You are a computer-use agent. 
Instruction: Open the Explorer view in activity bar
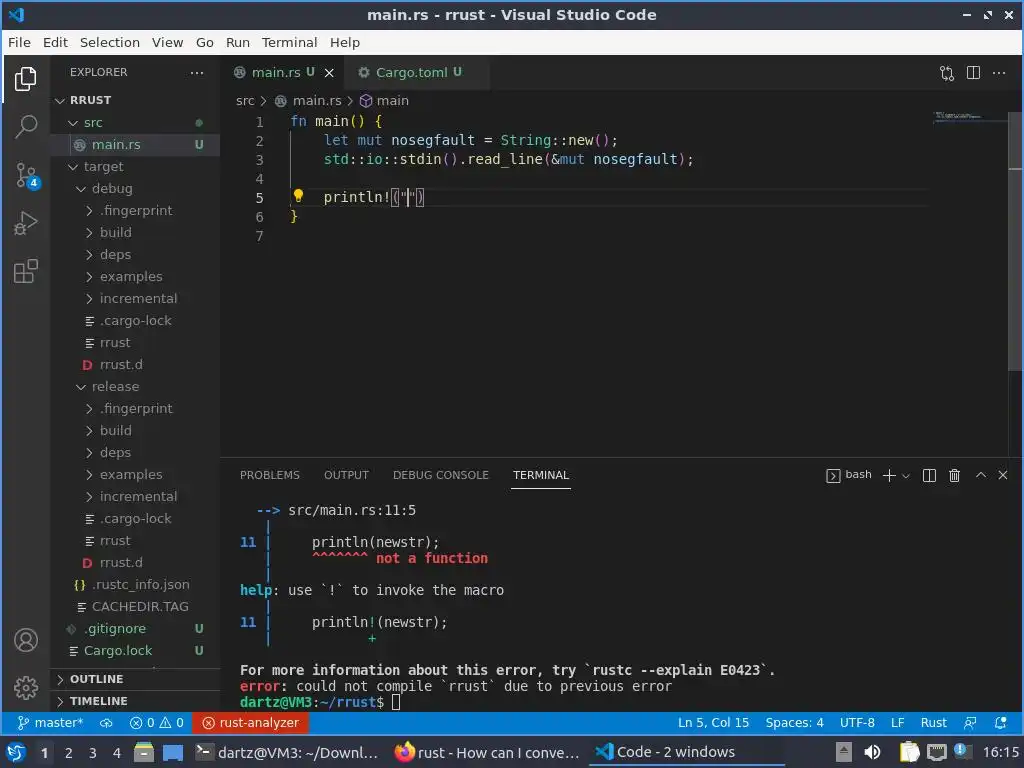tap(25, 79)
